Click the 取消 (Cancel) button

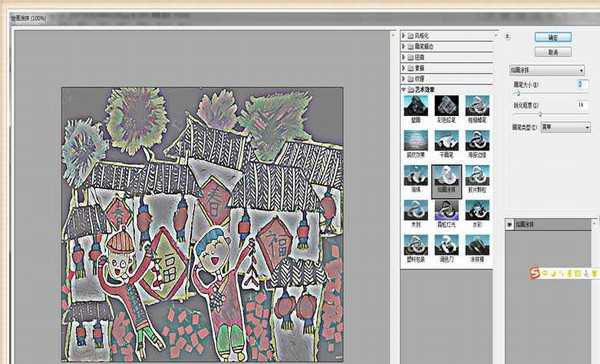[x=553, y=52]
